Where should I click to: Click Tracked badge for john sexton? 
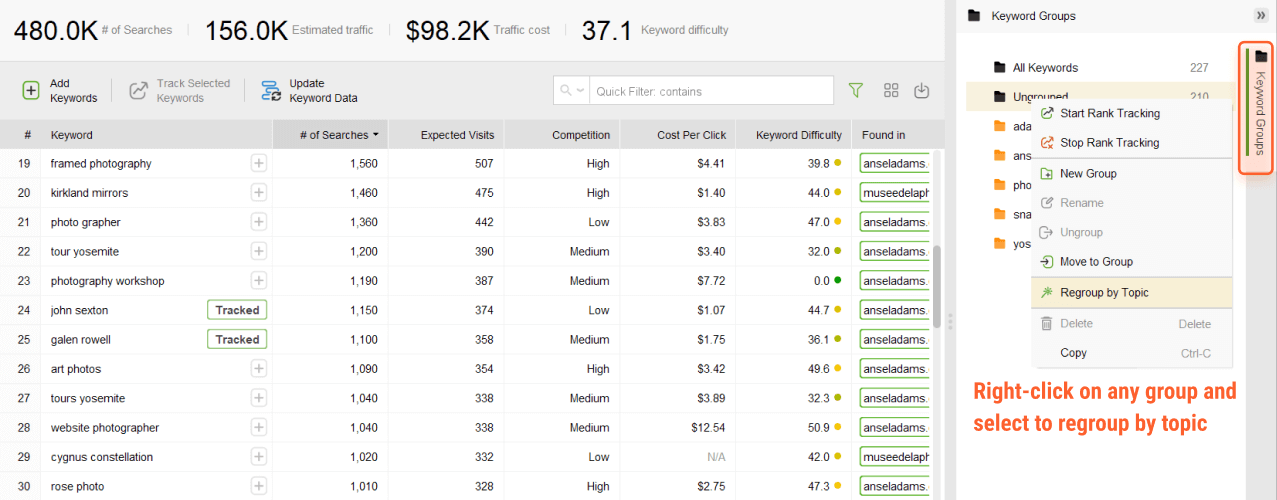237,310
